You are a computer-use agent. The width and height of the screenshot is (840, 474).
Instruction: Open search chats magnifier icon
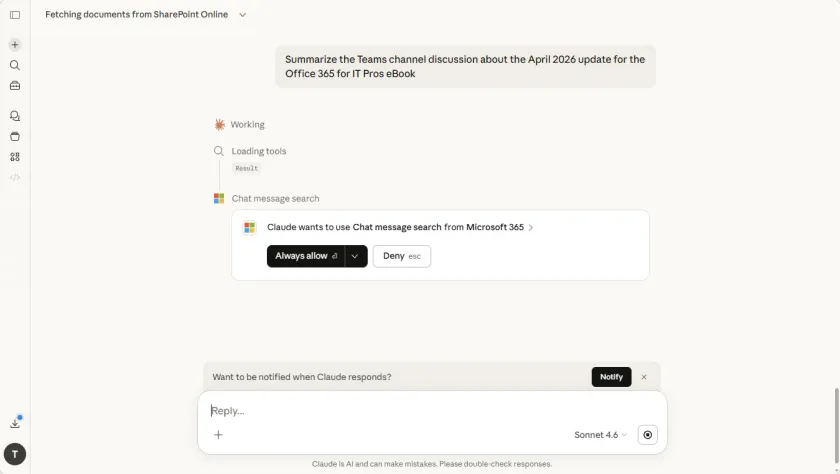15,65
